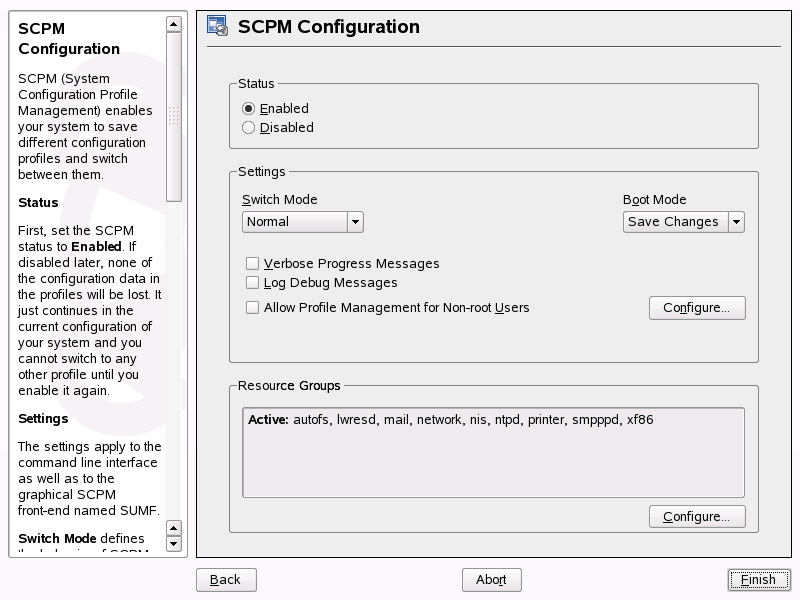The width and height of the screenshot is (800, 600).
Task: Tick the Log Debug Messages checkbox
Action: (253, 283)
